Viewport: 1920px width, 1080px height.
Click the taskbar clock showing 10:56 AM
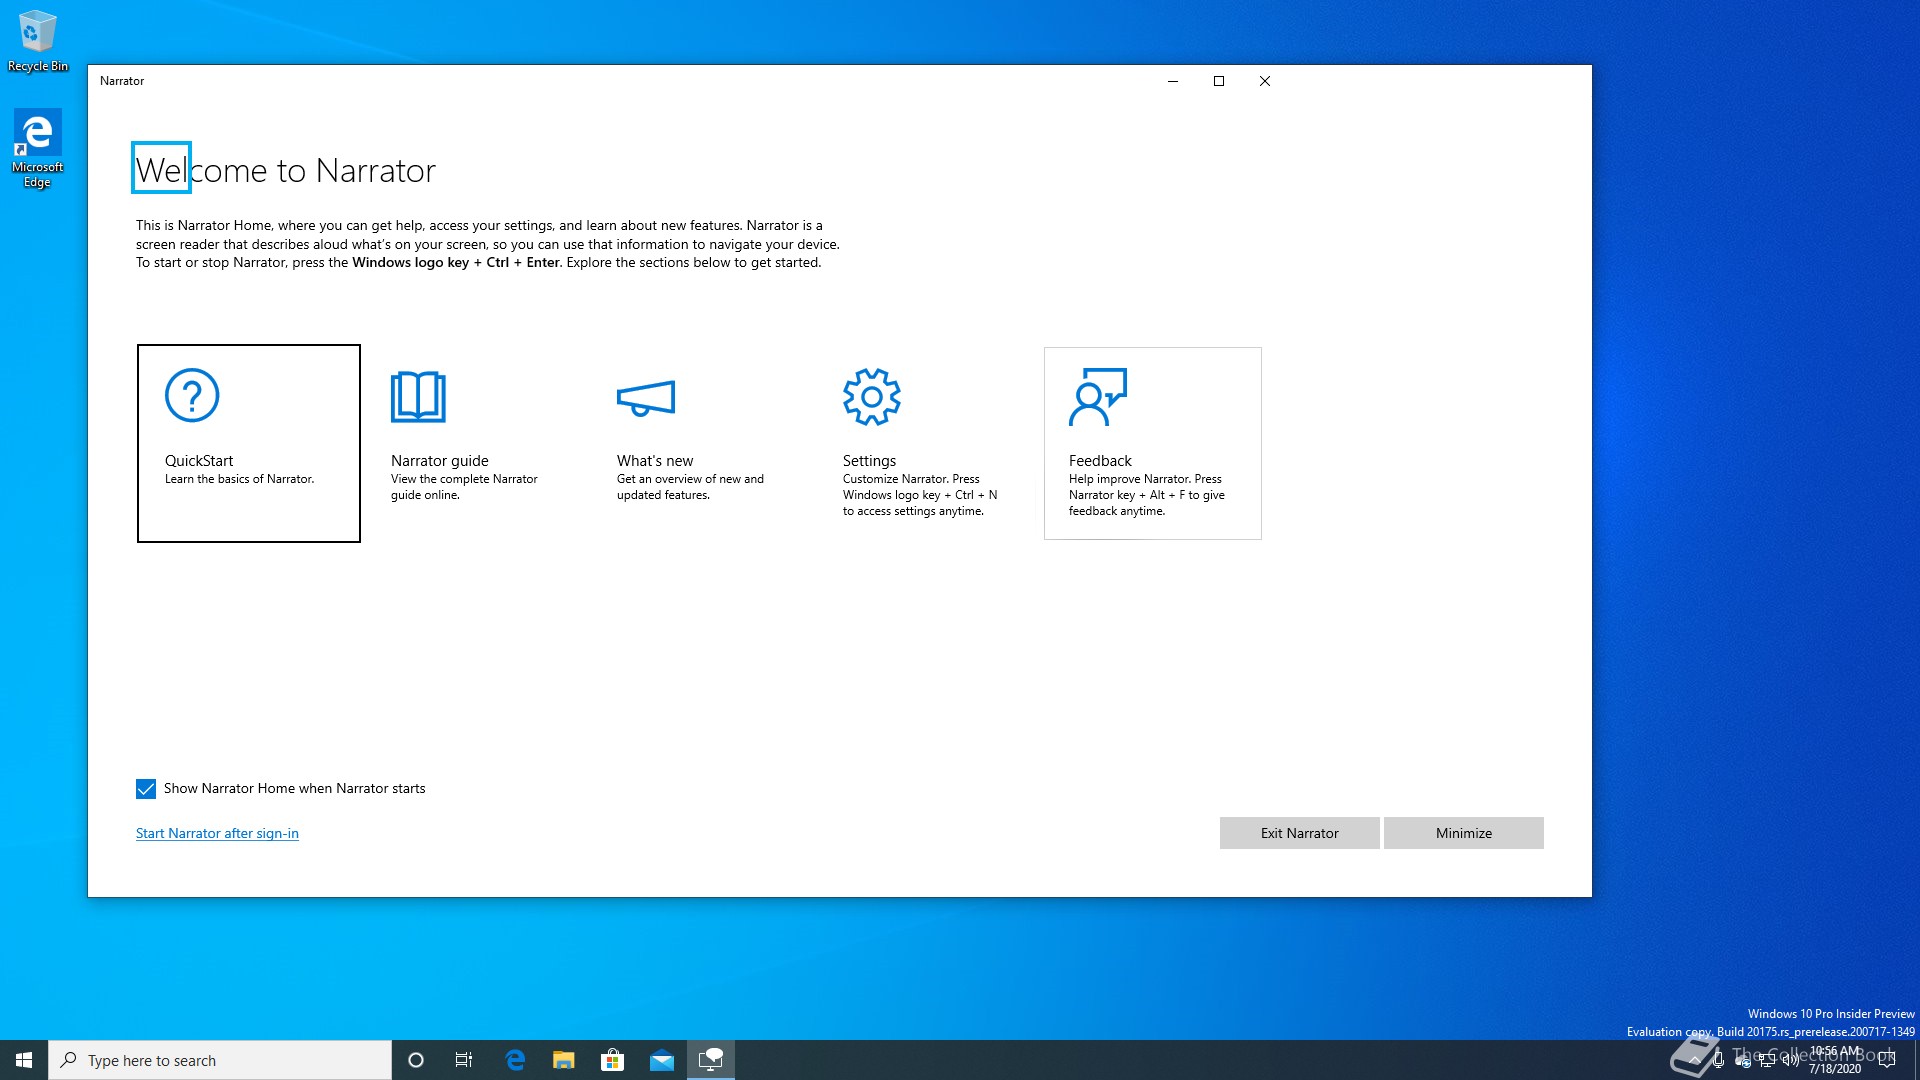pos(1835,1060)
